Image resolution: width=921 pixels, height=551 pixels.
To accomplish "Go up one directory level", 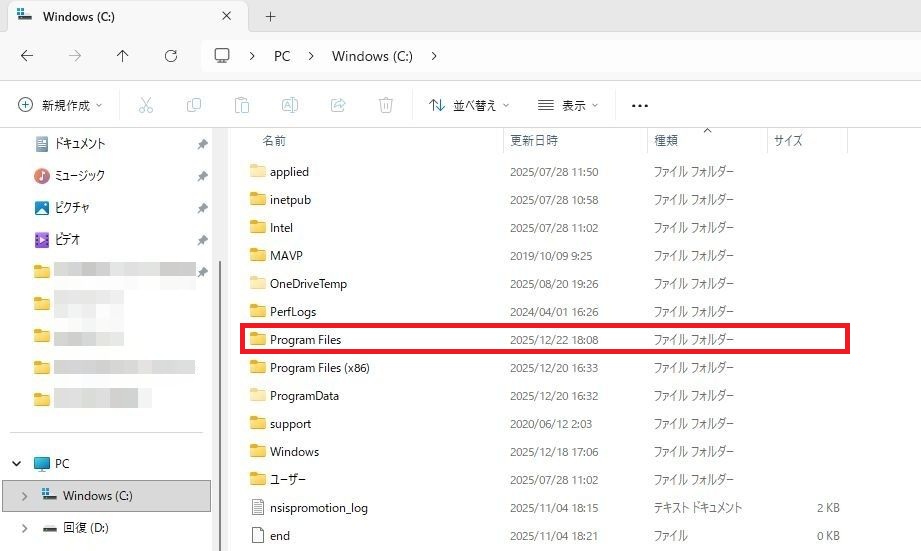I will 122,56.
